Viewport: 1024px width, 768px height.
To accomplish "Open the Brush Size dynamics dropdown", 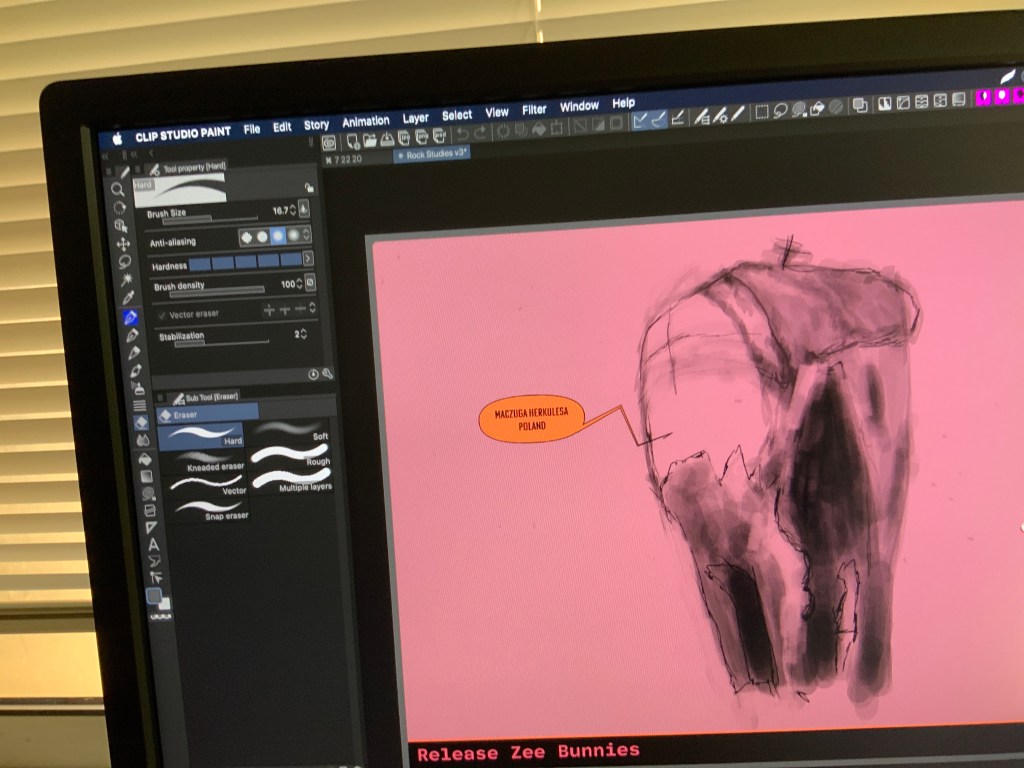I will click(x=304, y=209).
